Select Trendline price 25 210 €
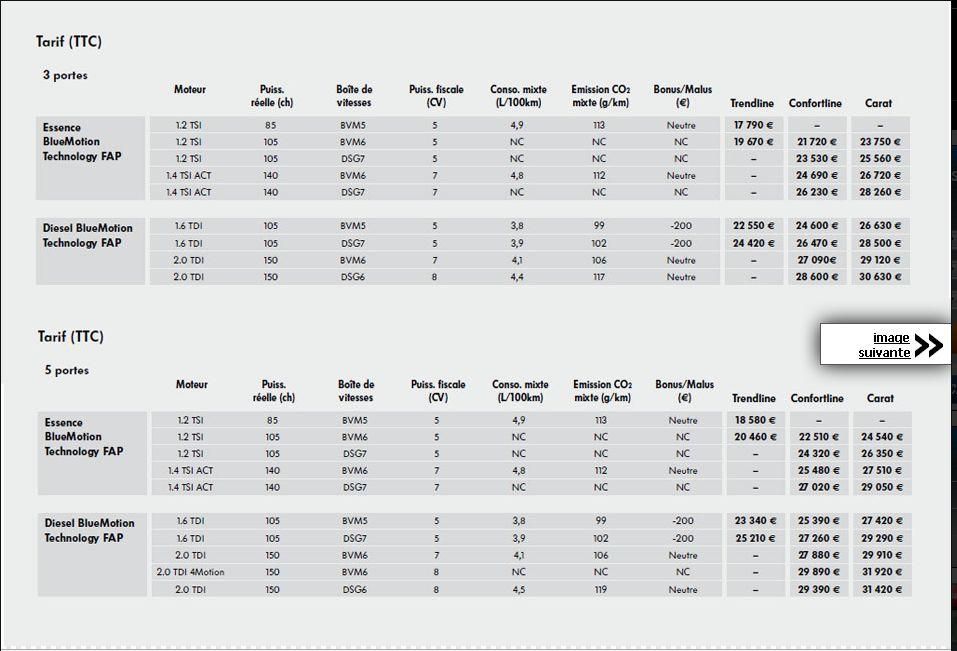This screenshot has height=651, width=957. coord(756,539)
